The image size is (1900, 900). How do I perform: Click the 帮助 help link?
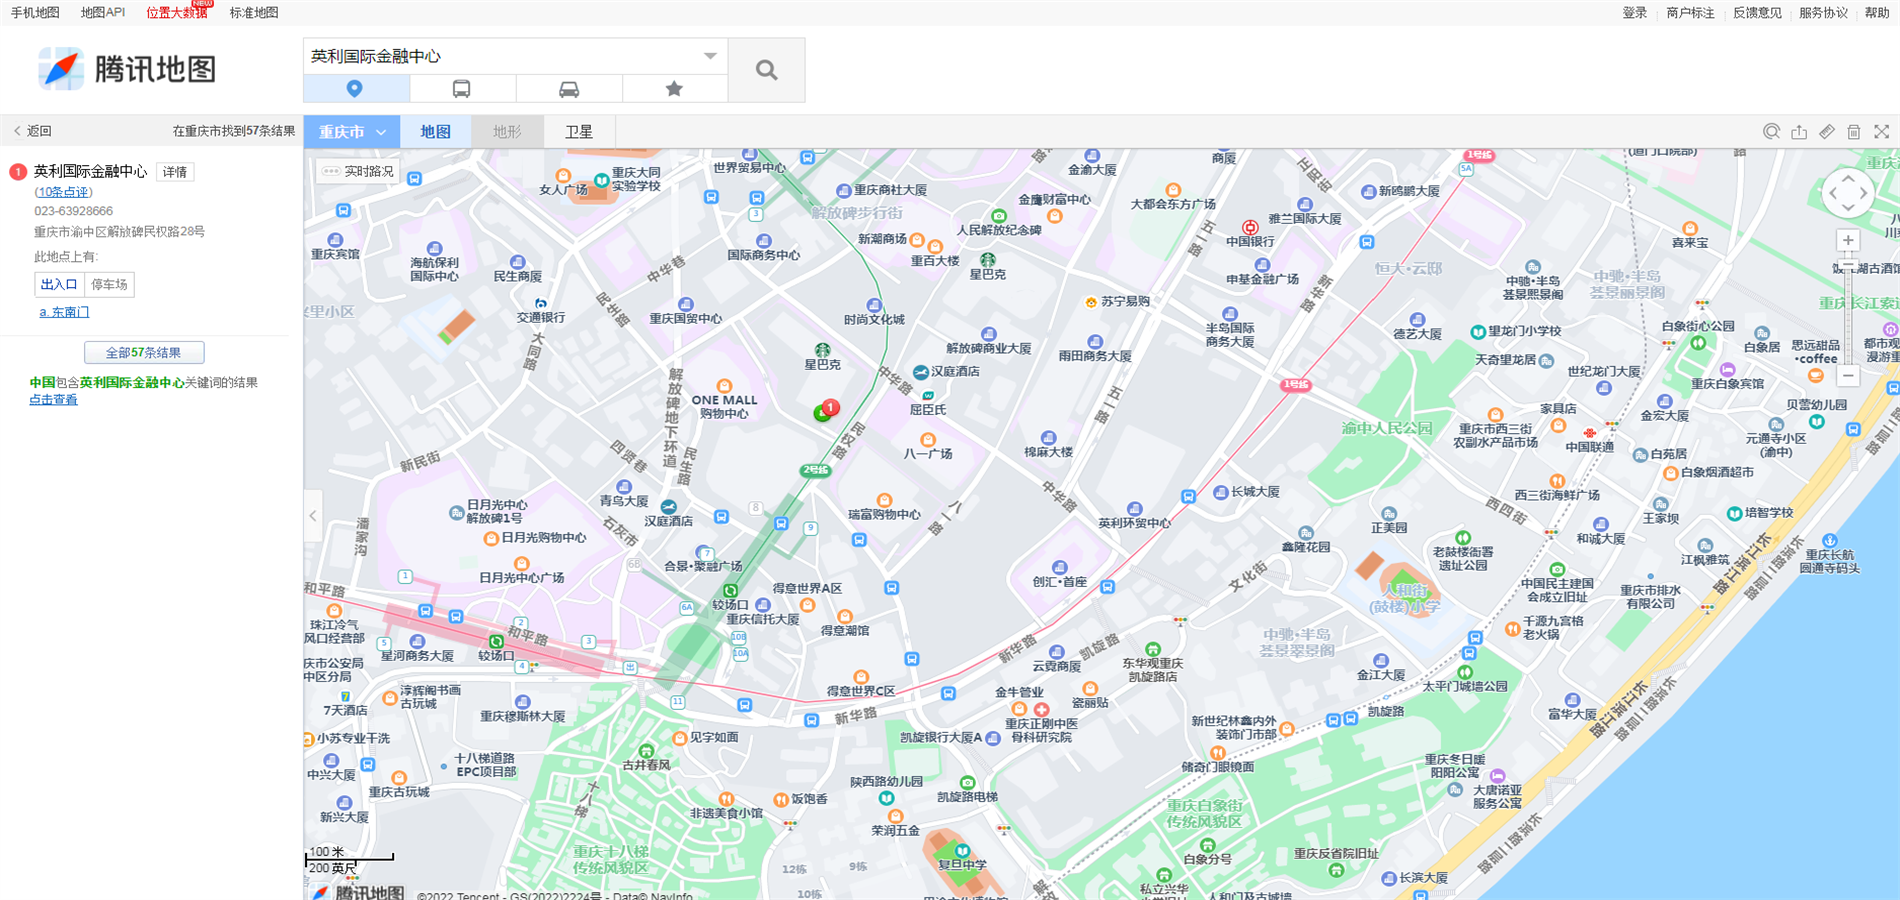1877,13
